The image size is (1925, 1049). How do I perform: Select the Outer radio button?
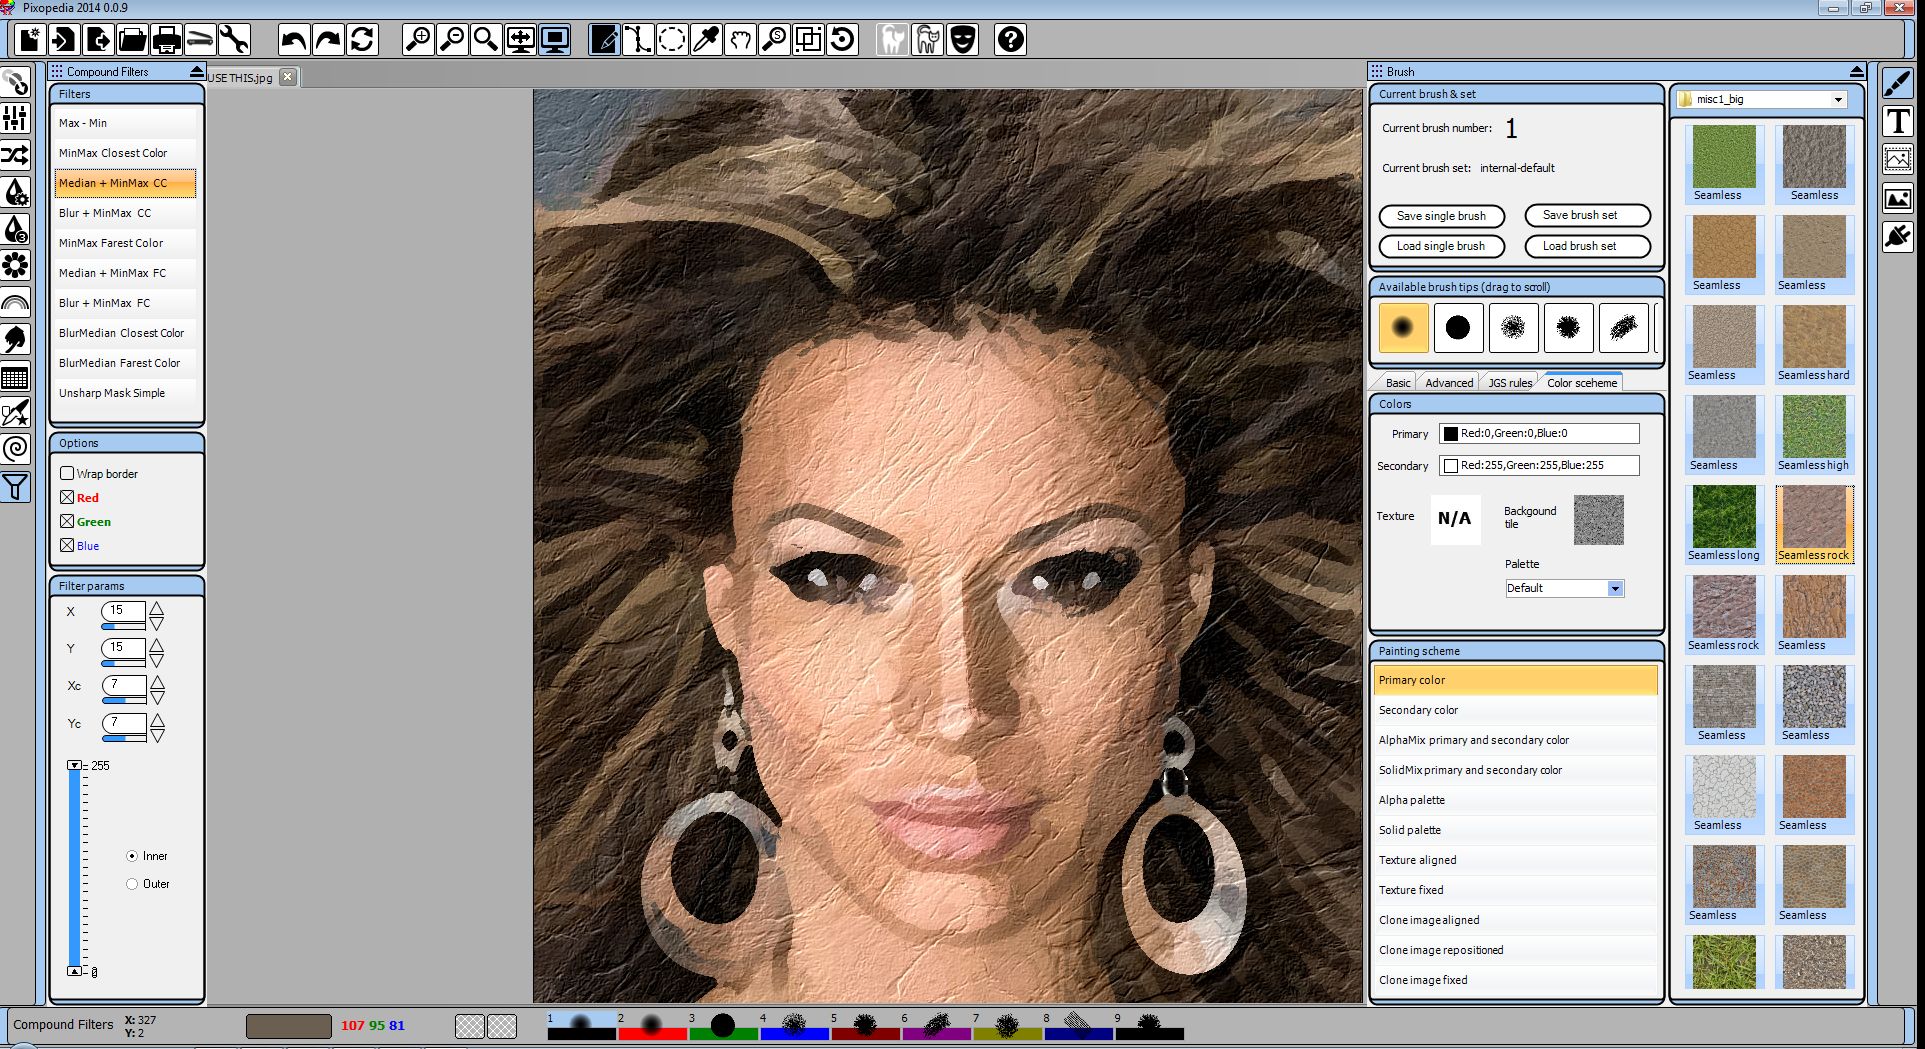click(132, 884)
